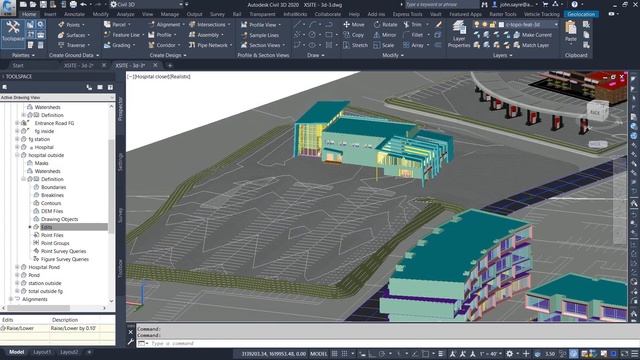Toggle layer freeze sun icon in layer dropdown
This screenshot has height=360, width=640.
point(484,24)
